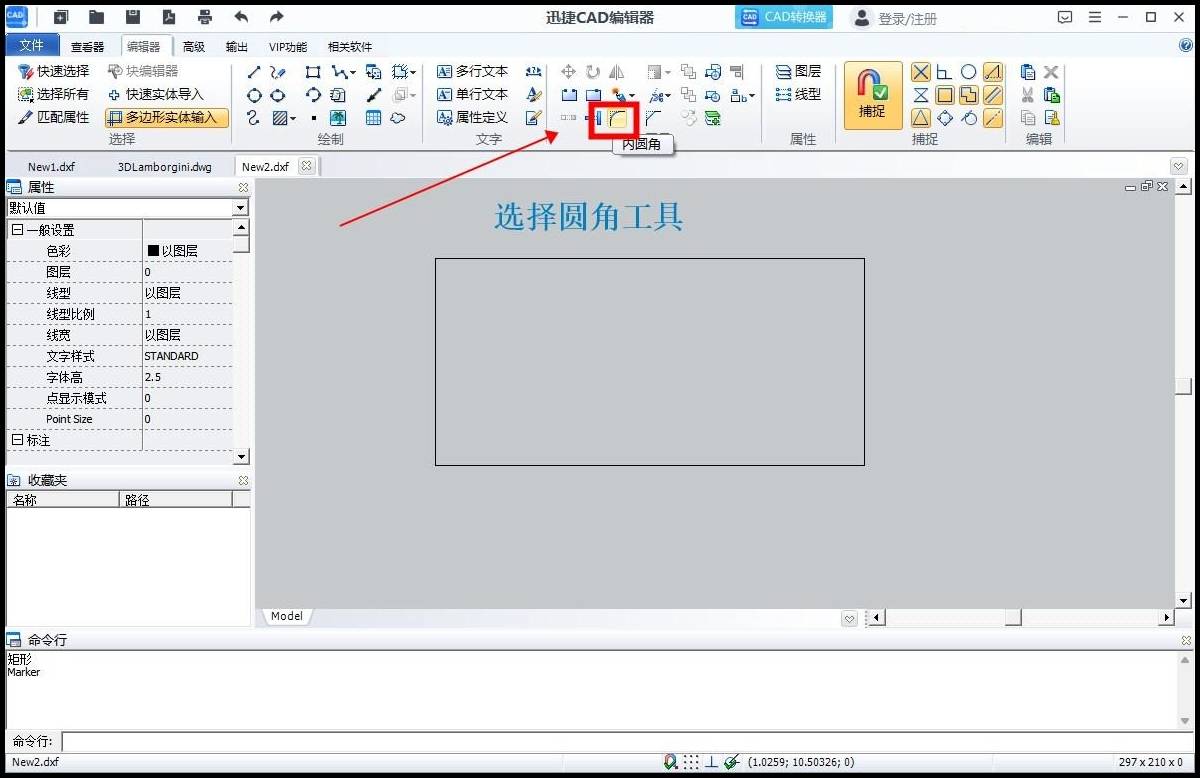
Task: Open the 图层 layers button
Action: pos(798,72)
